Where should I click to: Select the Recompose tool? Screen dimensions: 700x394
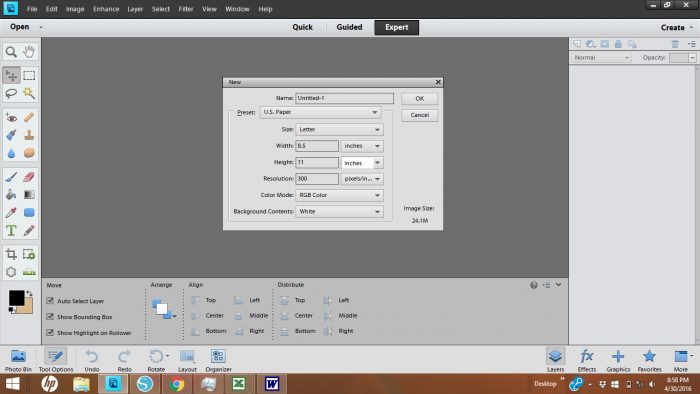(29, 254)
